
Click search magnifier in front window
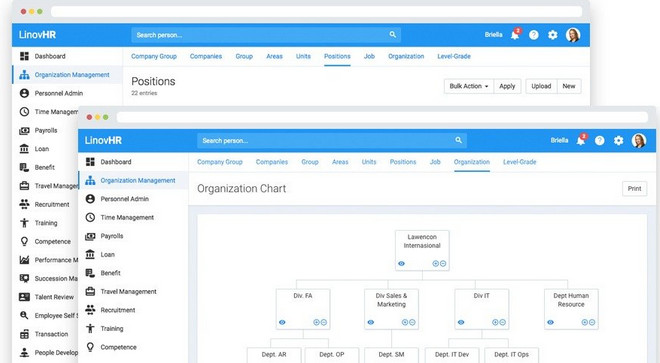coord(458,140)
